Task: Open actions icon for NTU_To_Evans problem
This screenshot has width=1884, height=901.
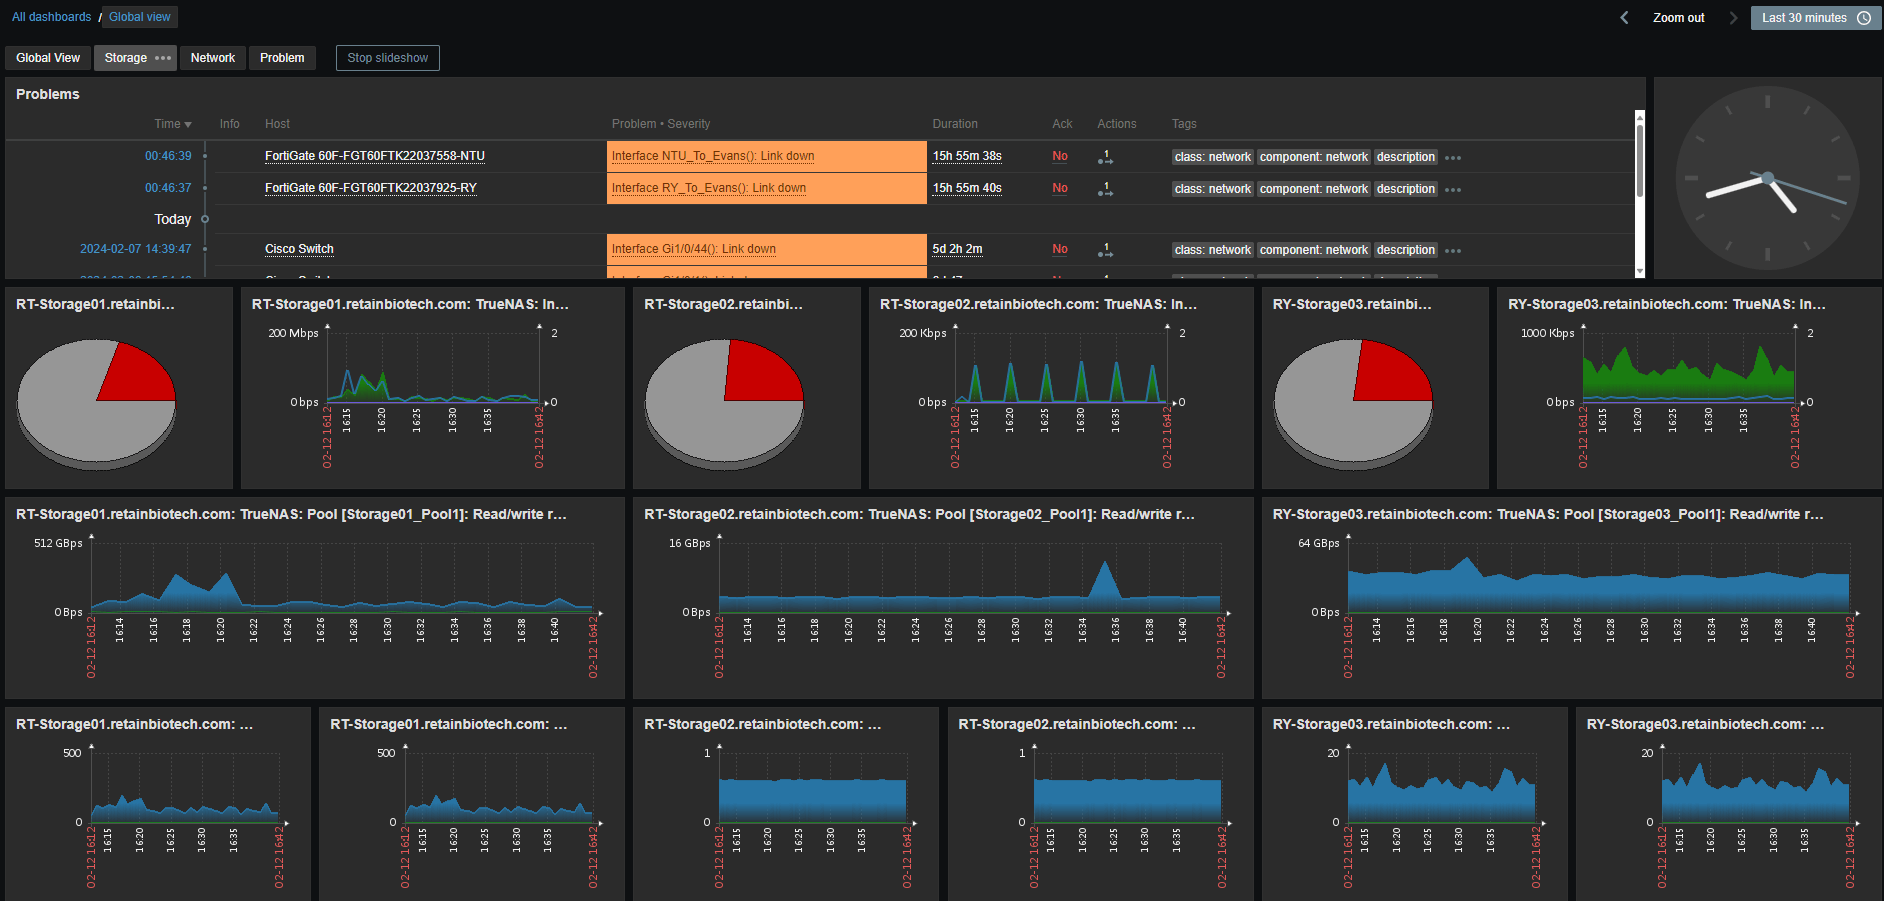Action: coord(1105,157)
